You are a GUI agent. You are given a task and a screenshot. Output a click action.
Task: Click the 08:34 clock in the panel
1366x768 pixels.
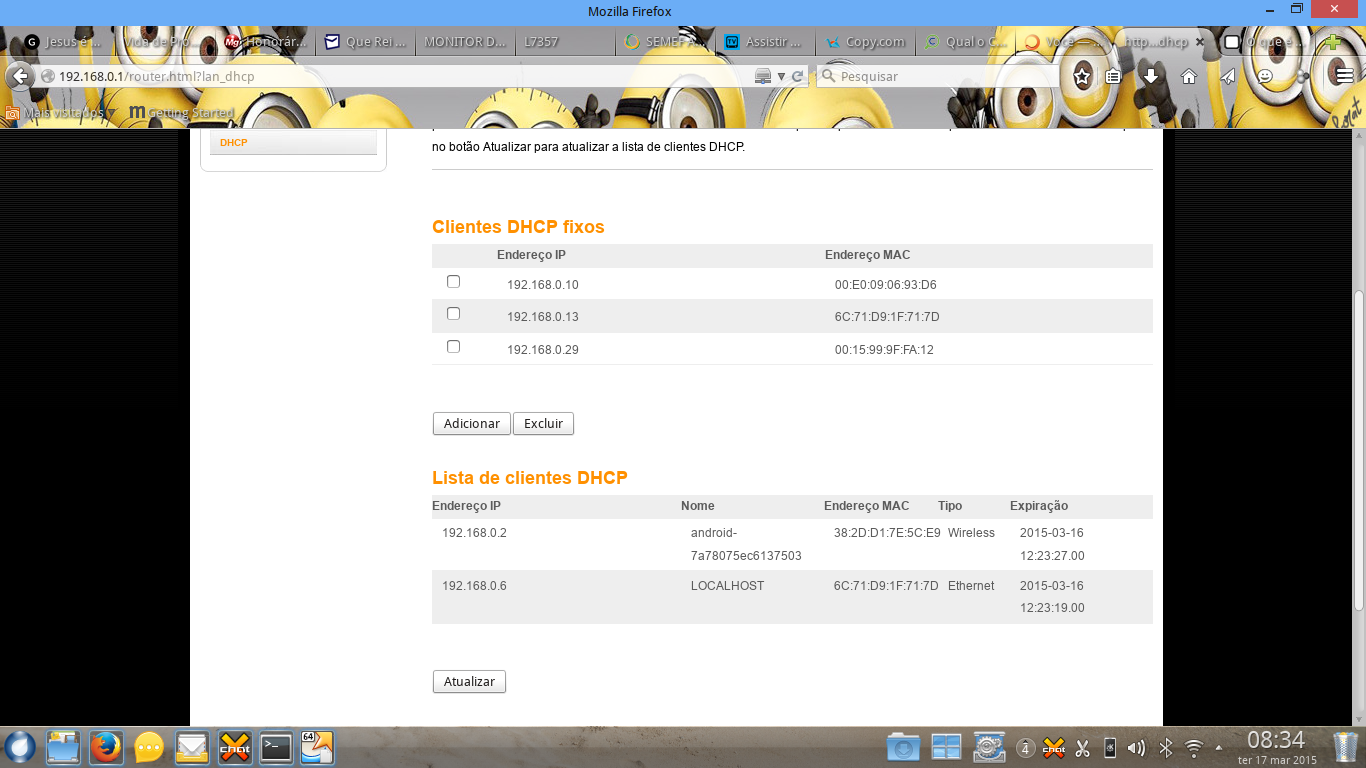[x=1276, y=741]
